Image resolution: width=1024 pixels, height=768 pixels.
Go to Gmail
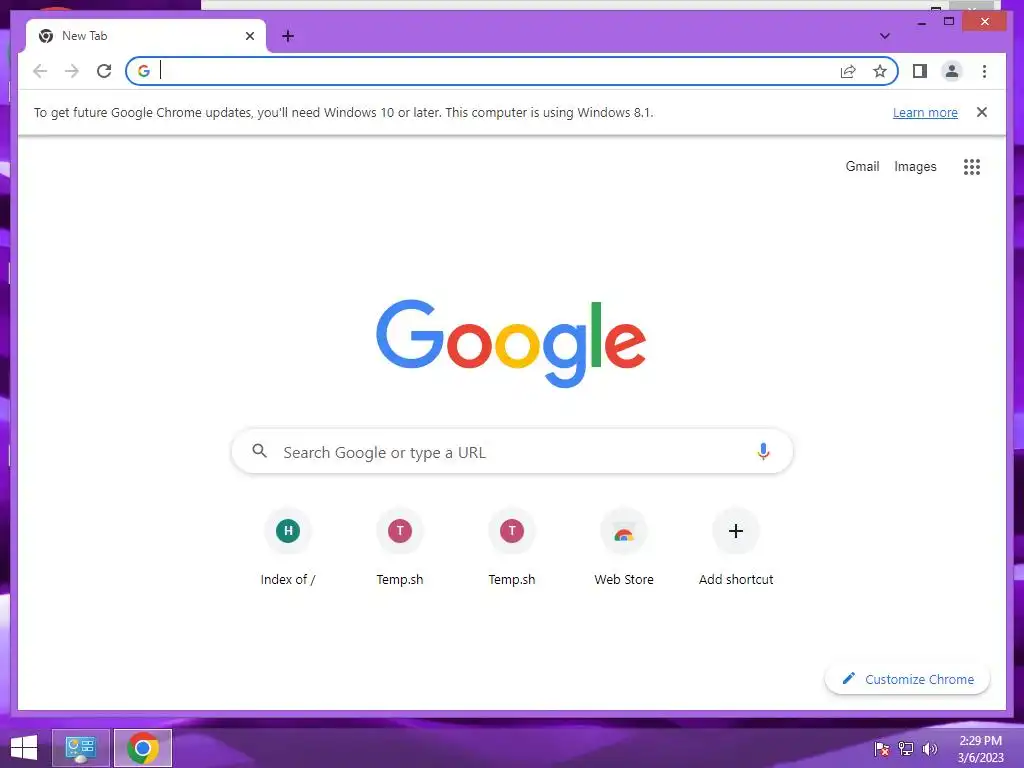click(862, 167)
